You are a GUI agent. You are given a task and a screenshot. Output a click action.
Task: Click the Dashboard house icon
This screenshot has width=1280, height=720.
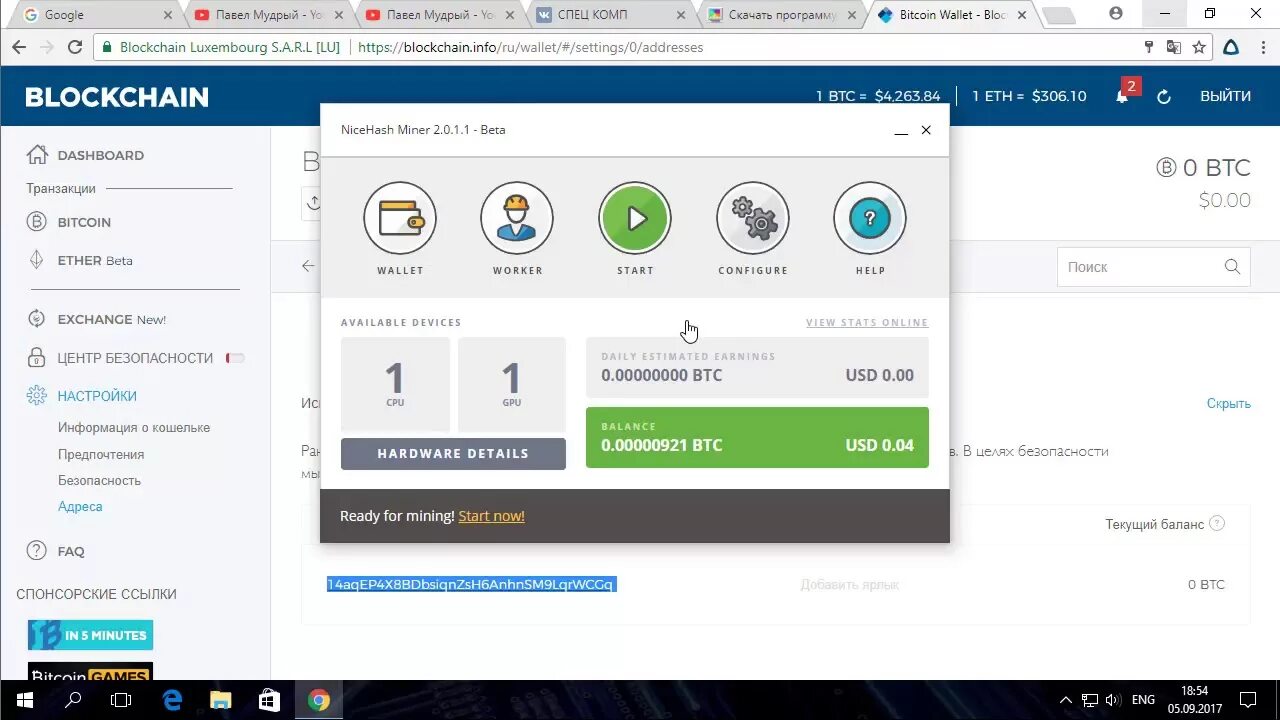37,154
